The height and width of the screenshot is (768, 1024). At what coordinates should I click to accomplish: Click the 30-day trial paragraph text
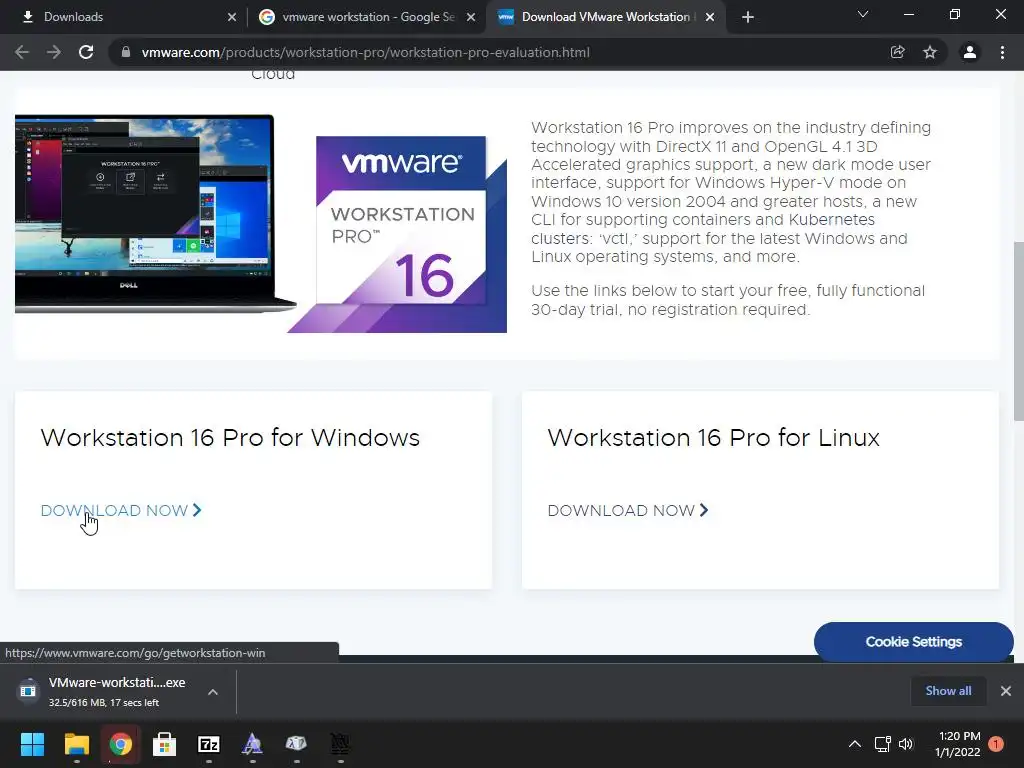pos(728,300)
